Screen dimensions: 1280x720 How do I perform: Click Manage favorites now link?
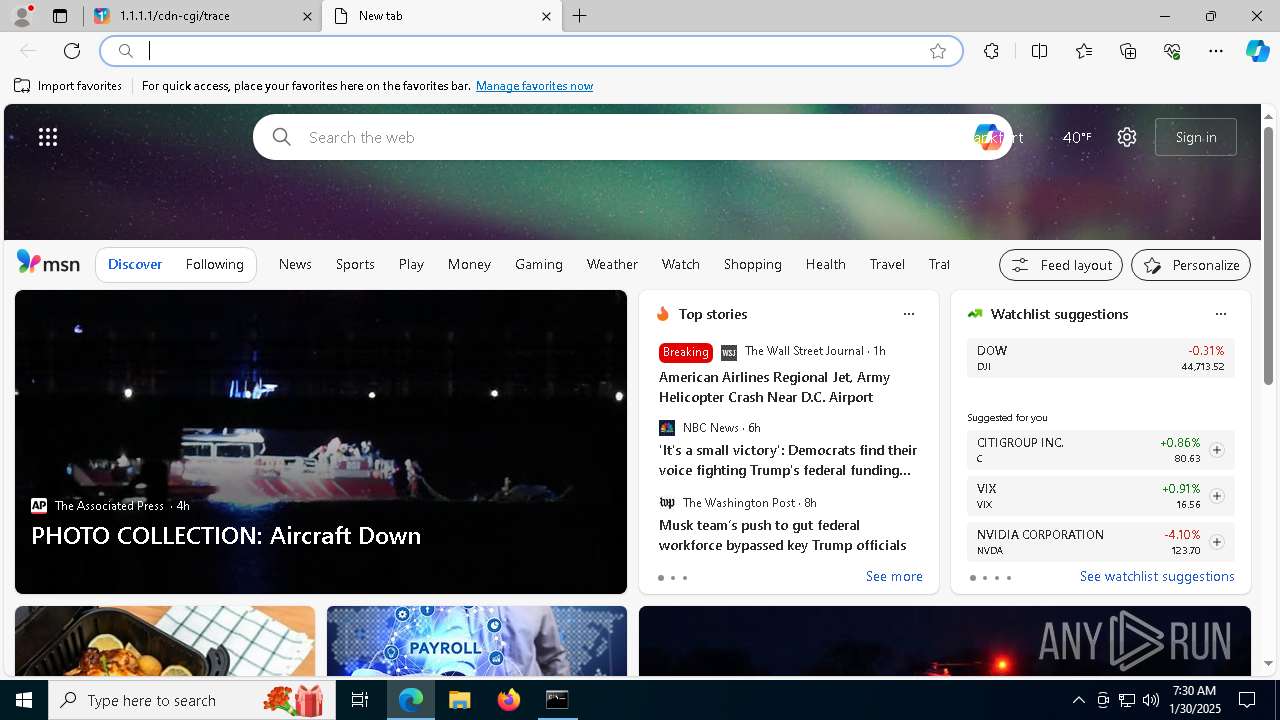tap(534, 86)
